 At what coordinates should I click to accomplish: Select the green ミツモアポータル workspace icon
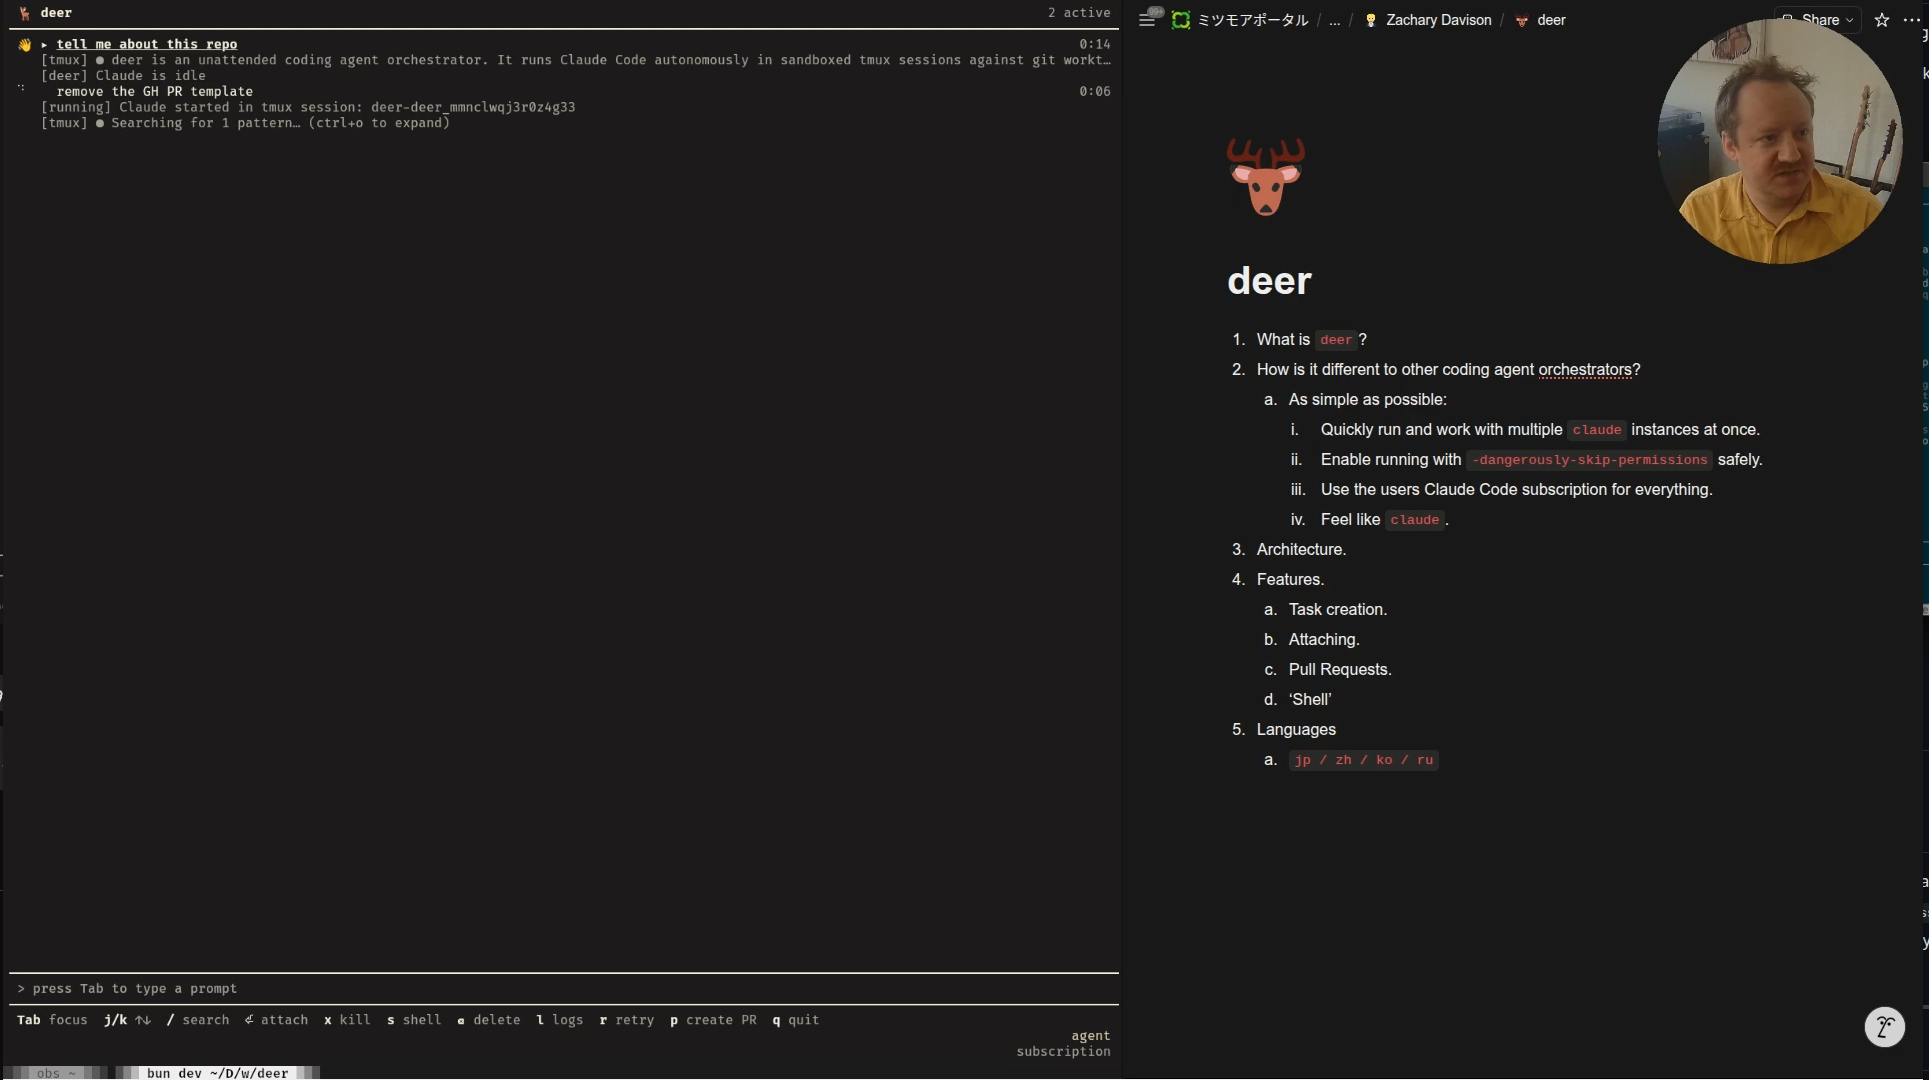[1182, 19]
